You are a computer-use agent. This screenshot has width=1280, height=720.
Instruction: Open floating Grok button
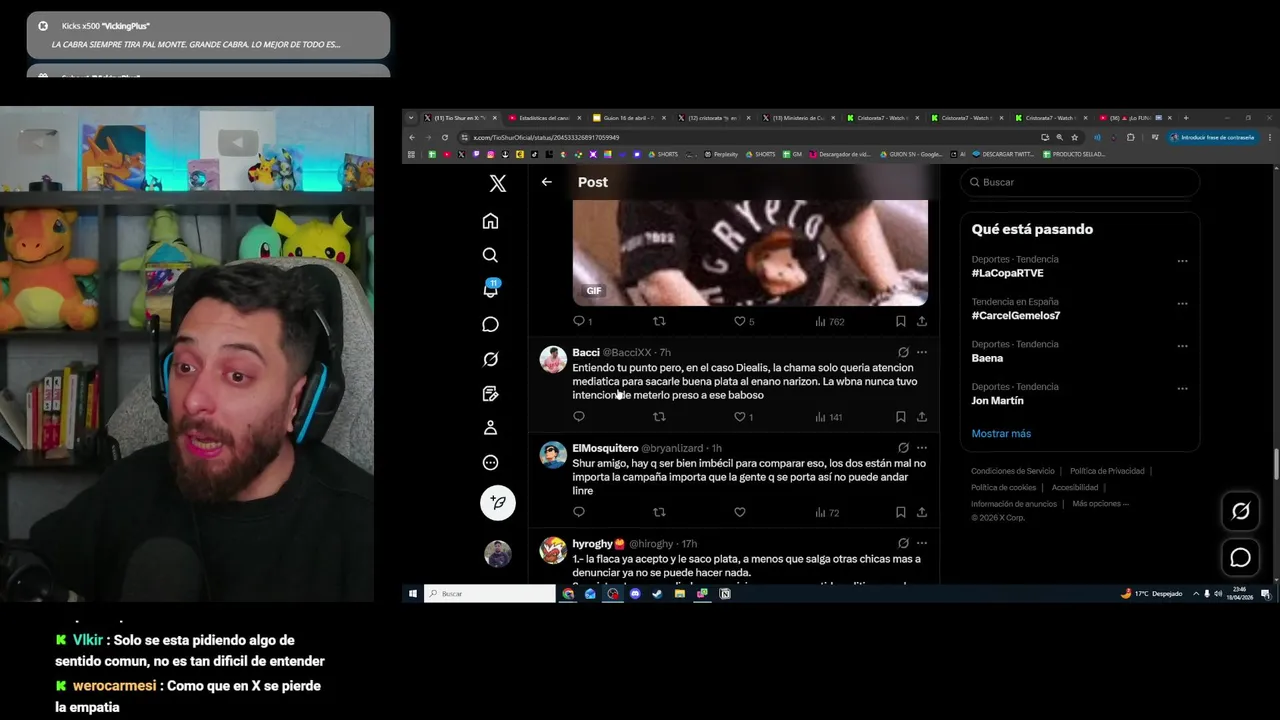click(x=1241, y=511)
